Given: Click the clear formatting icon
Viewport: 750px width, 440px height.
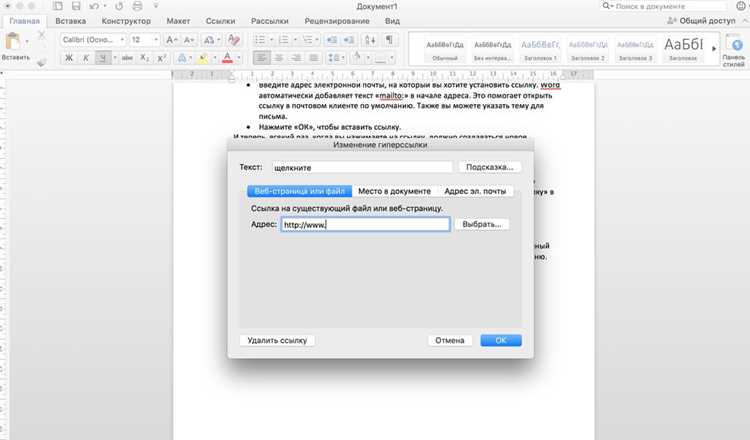Looking at the screenshot, I should point(233,40).
